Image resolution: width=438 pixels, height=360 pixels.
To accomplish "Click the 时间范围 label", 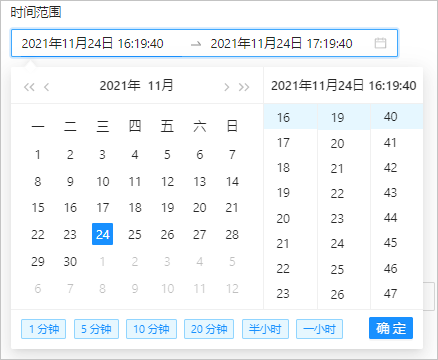I will tap(36, 12).
